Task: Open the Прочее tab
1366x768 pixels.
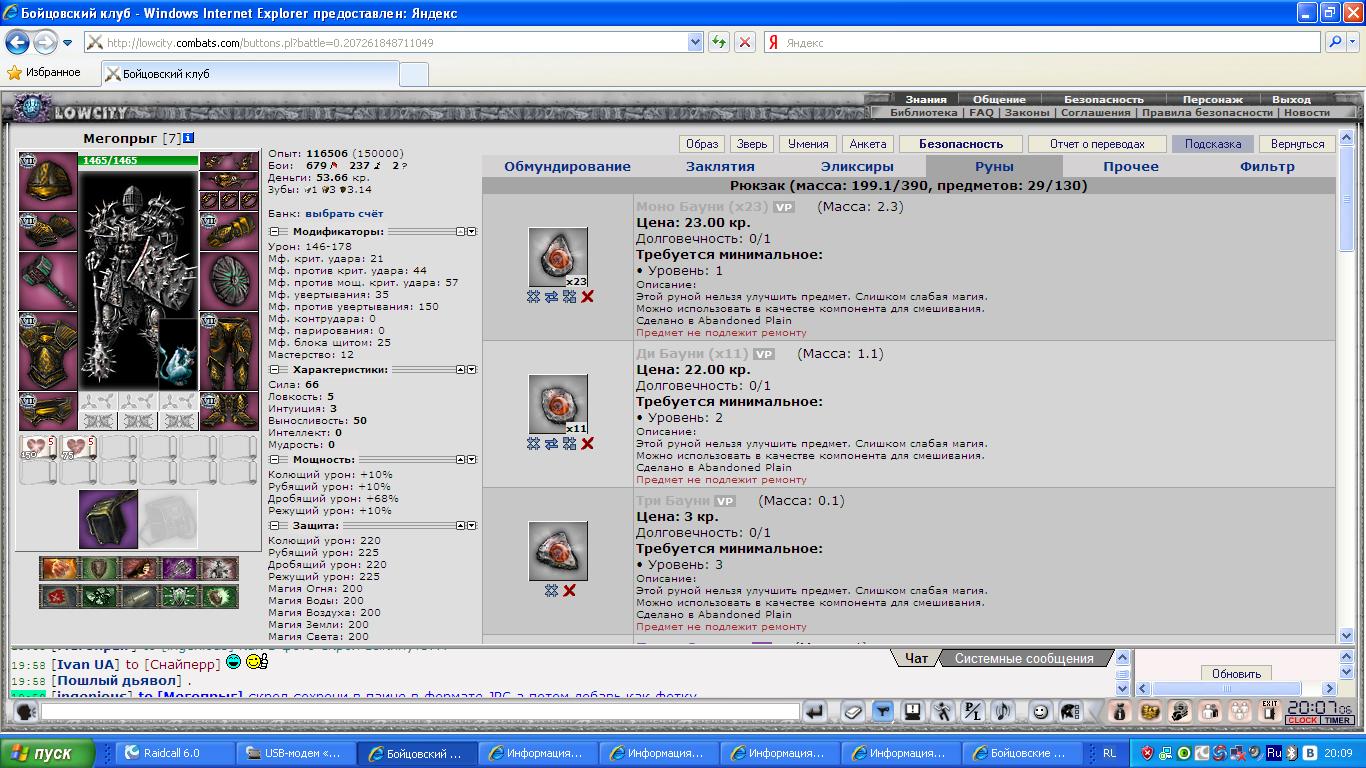Action: tap(1131, 167)
